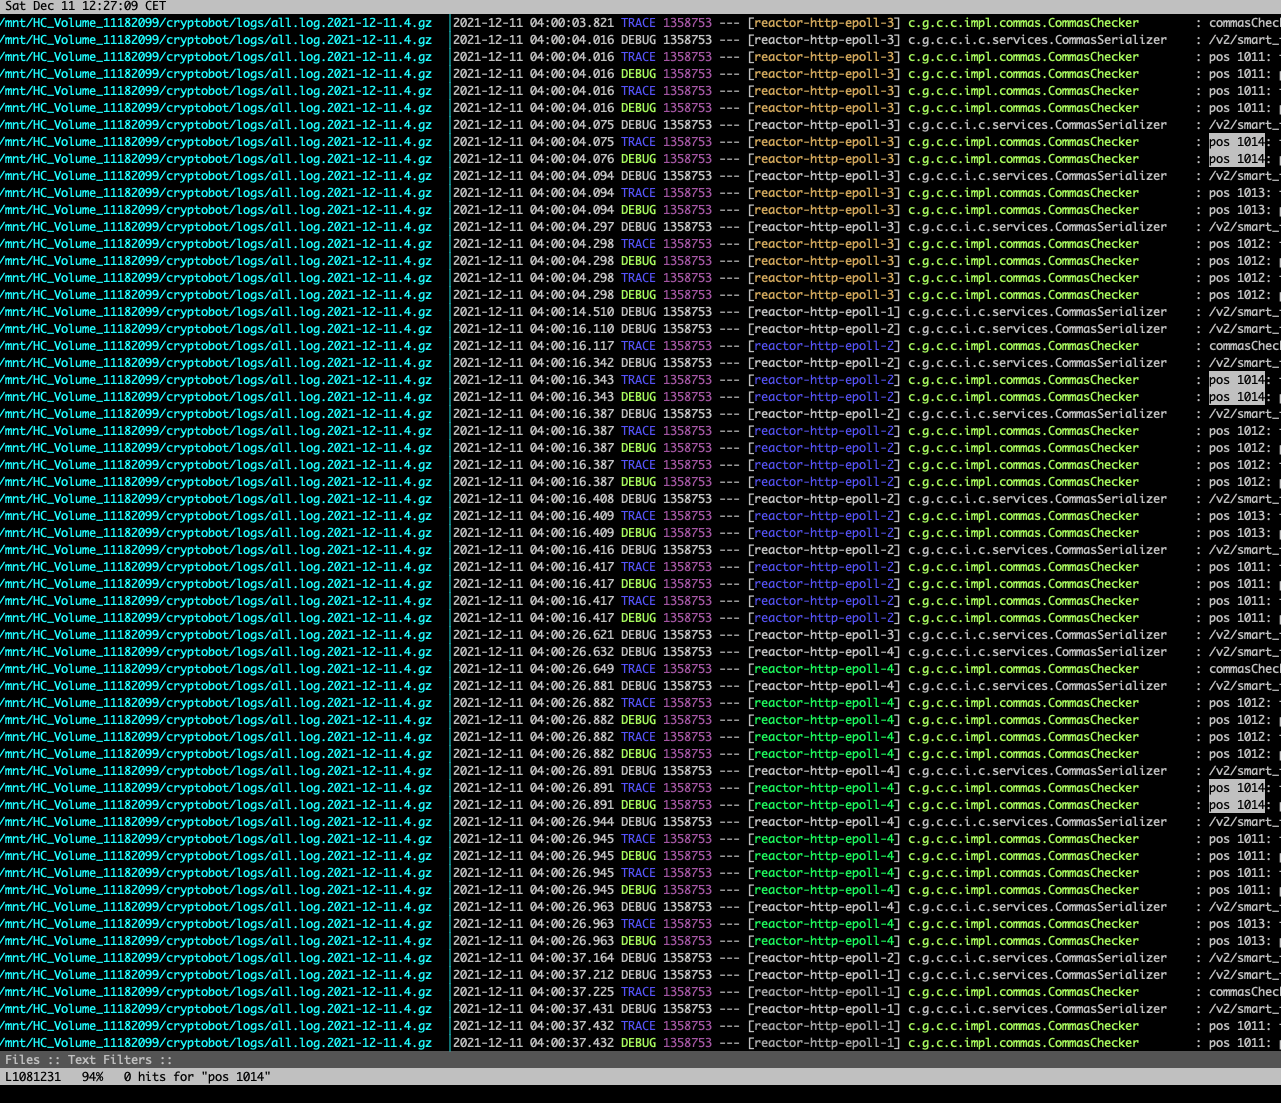Screen dimensions: 1281x1103
Task: Click the timestamp 04:00:37.431
Action: coord(572,1009)
